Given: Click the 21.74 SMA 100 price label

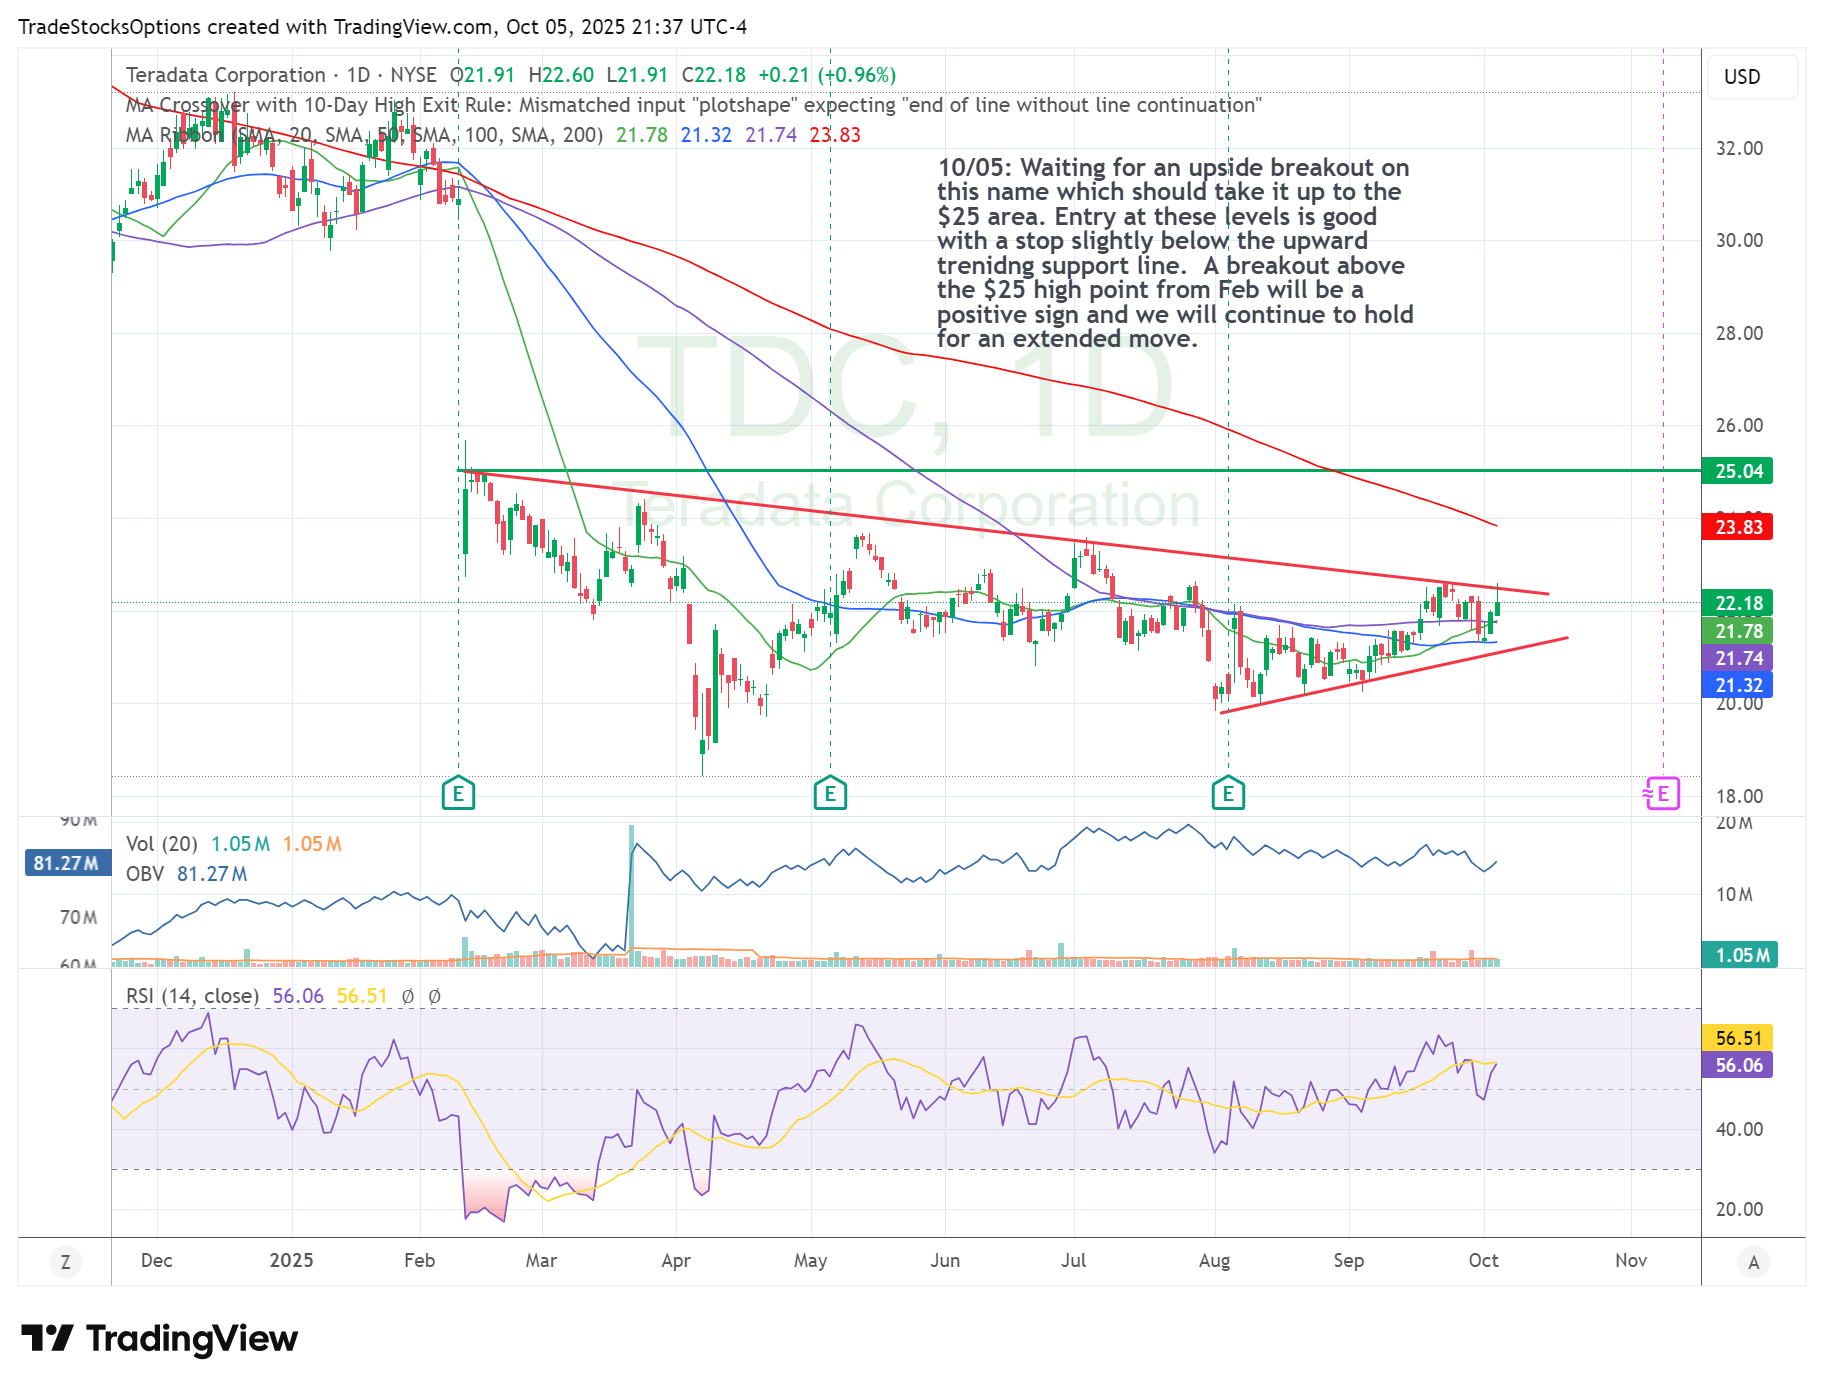Looking at the screenshot, I should [1737, 658].
